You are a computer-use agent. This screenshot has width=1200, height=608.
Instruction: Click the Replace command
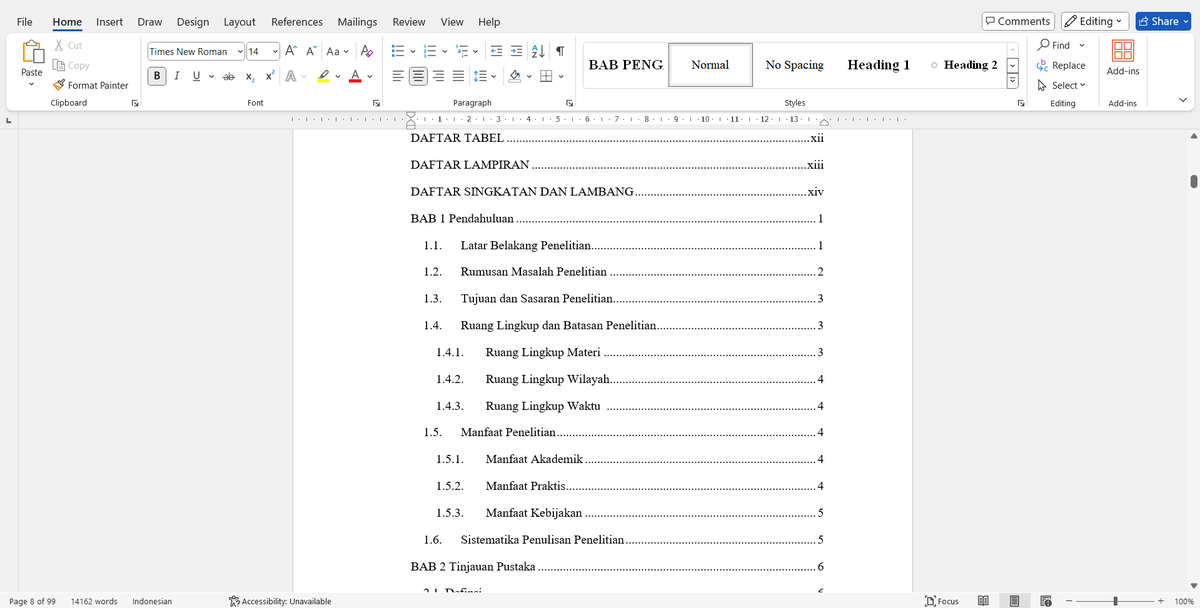click(x=1061, y=65)
